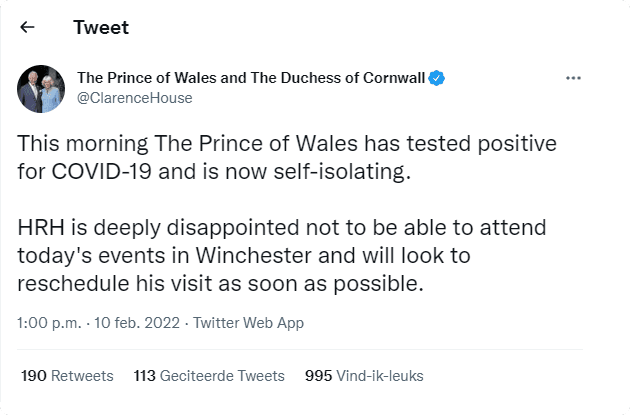
Task: Open the Clarence House profile picture
Action: click(x=41, y=90)
